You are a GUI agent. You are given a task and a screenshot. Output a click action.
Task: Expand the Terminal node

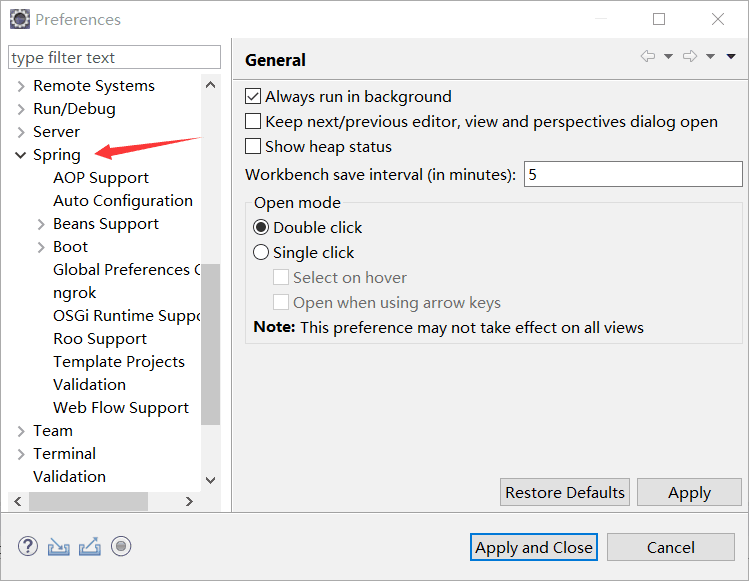point(21,454)
